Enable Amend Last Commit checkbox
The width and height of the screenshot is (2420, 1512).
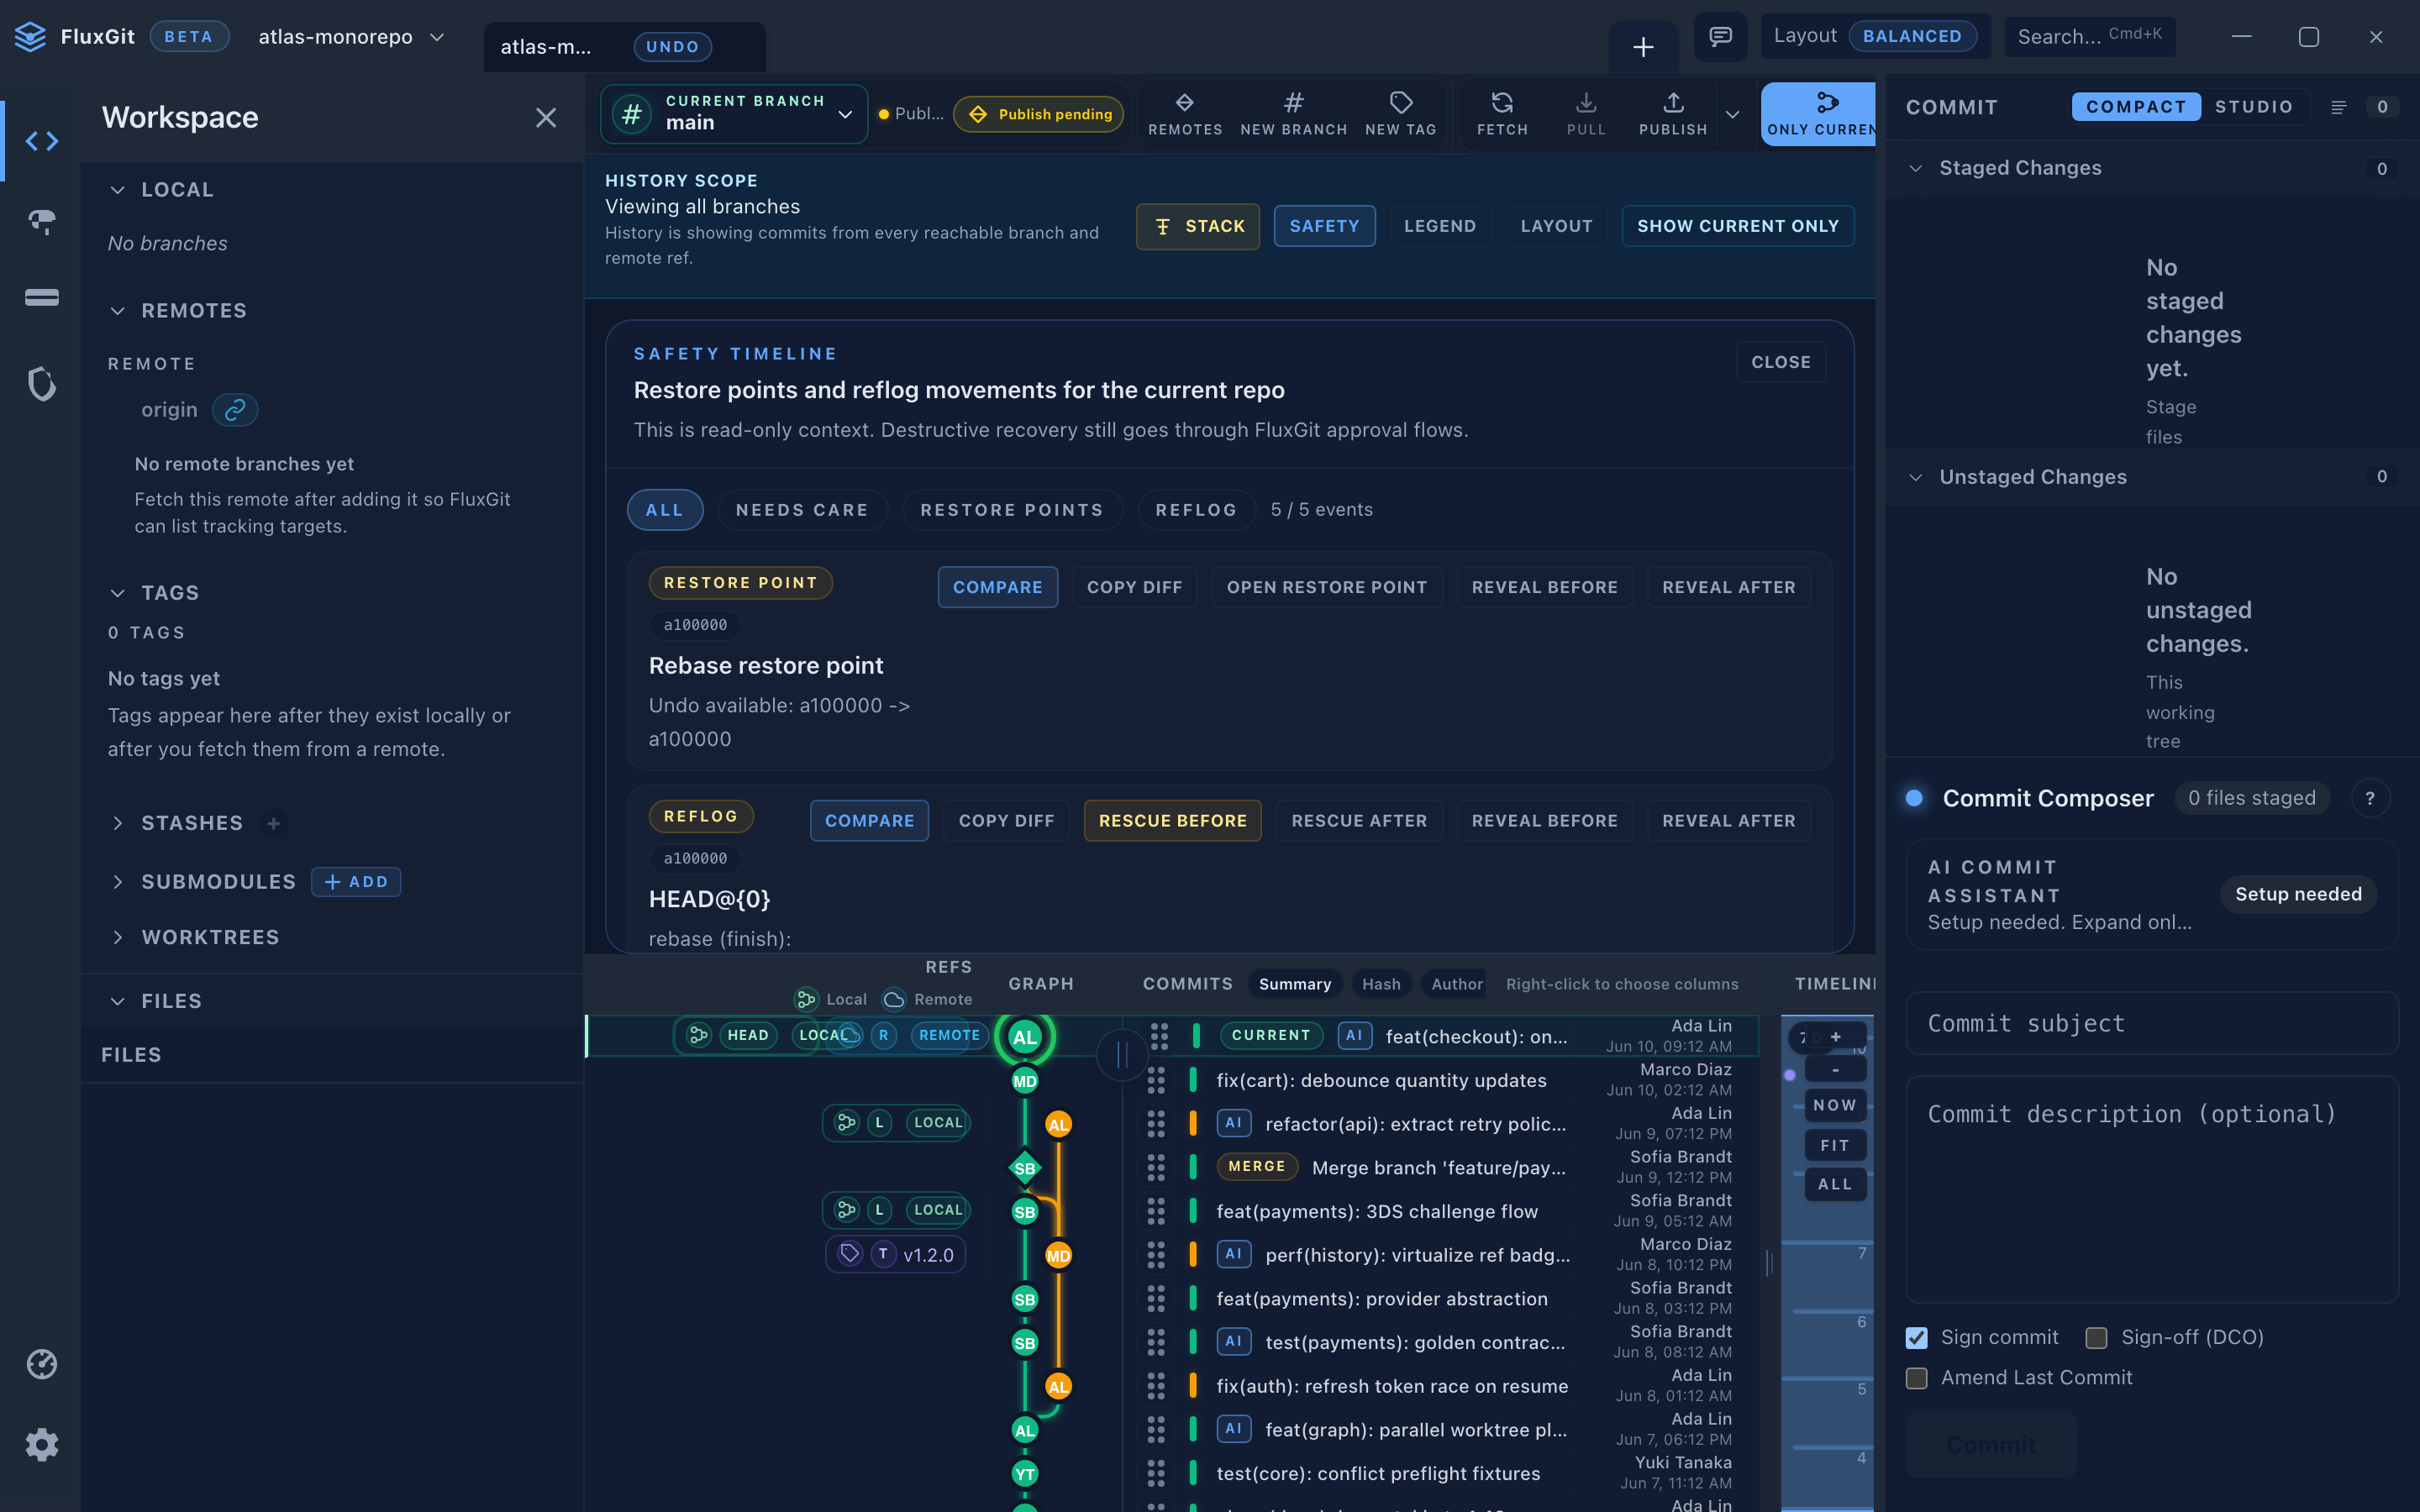click(x=1916, y=1378)
